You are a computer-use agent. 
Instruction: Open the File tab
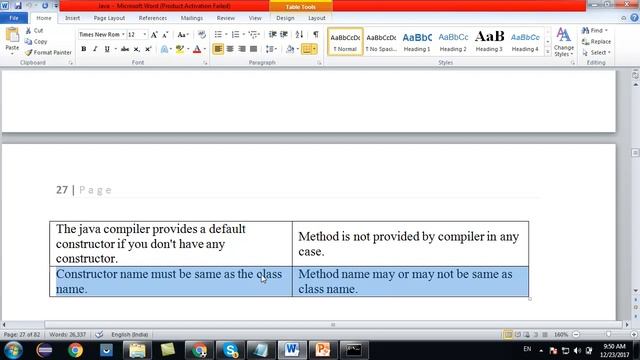point(14,18)
